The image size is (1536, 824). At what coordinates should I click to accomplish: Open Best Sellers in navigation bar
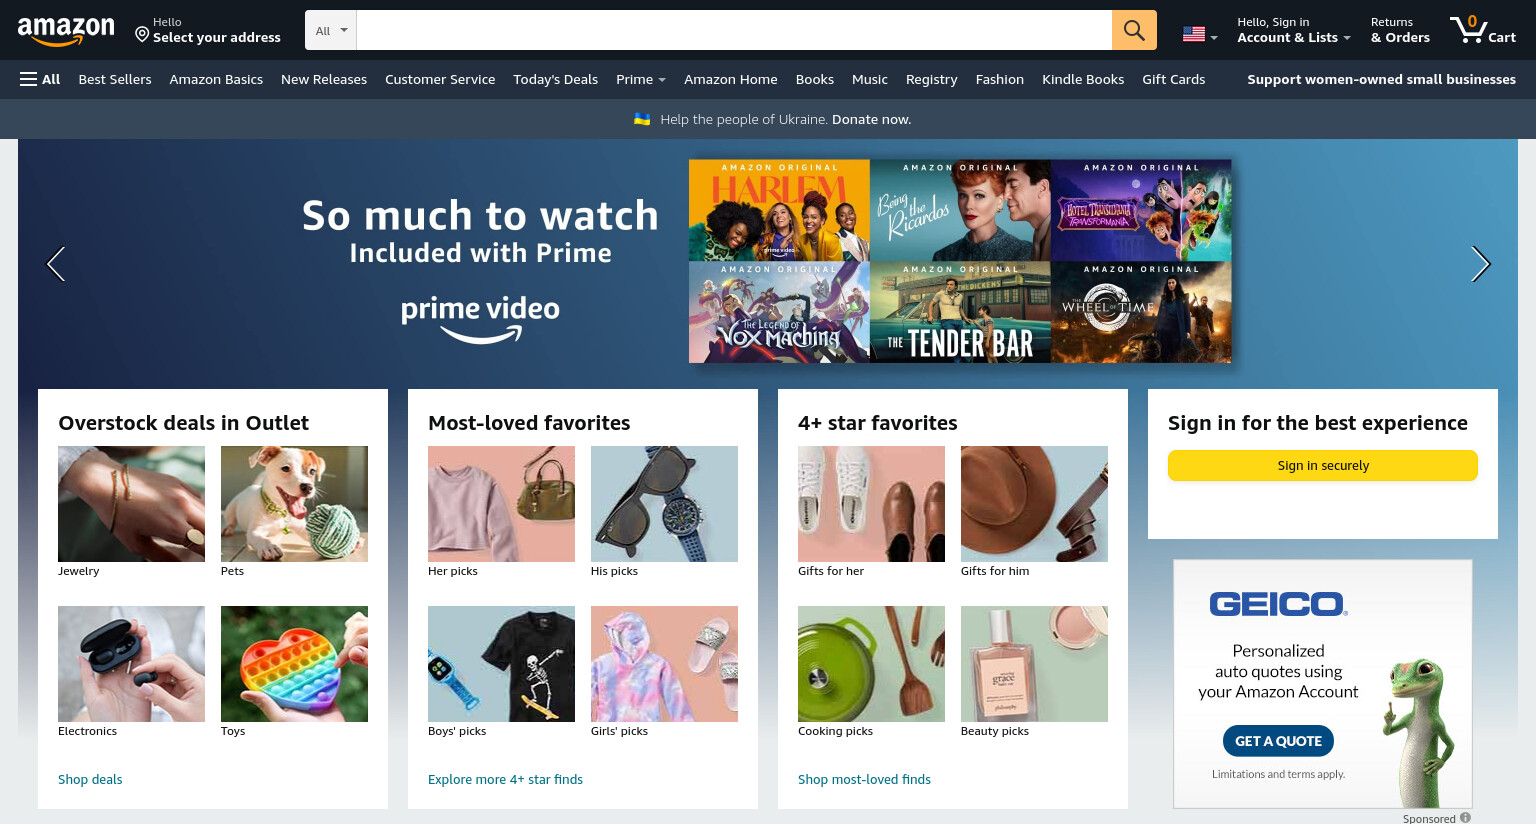tap(115, 79)
